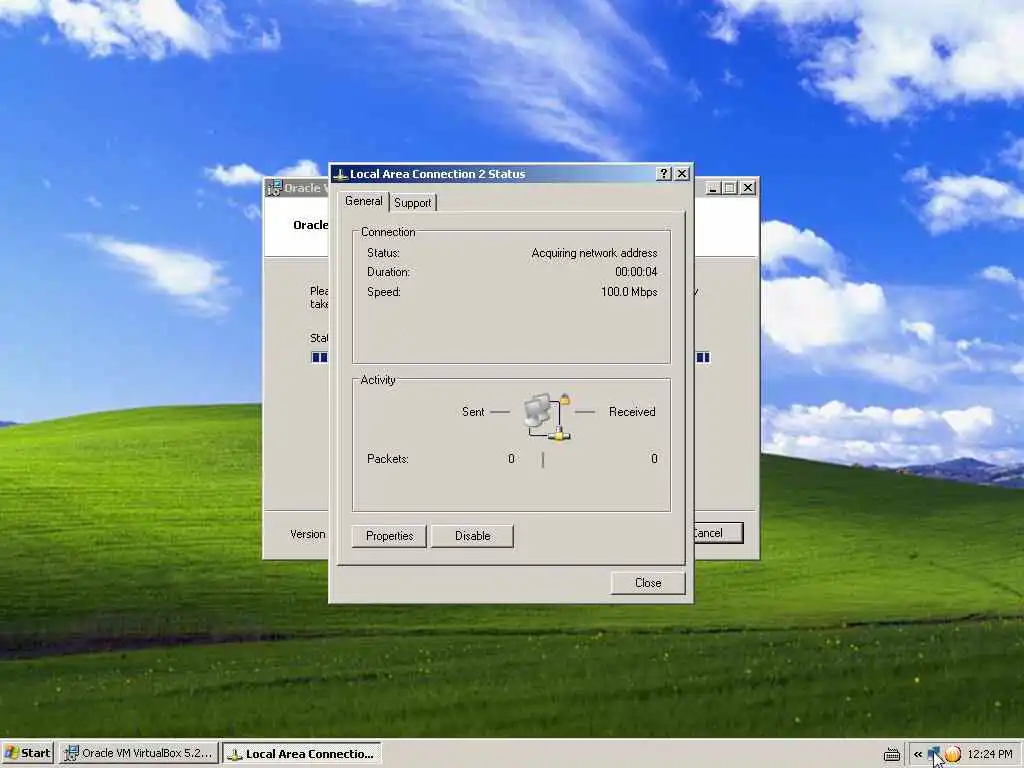Minimize the Oracle VirtualBox installer window

pyautogui.click(x=713, y=188)
